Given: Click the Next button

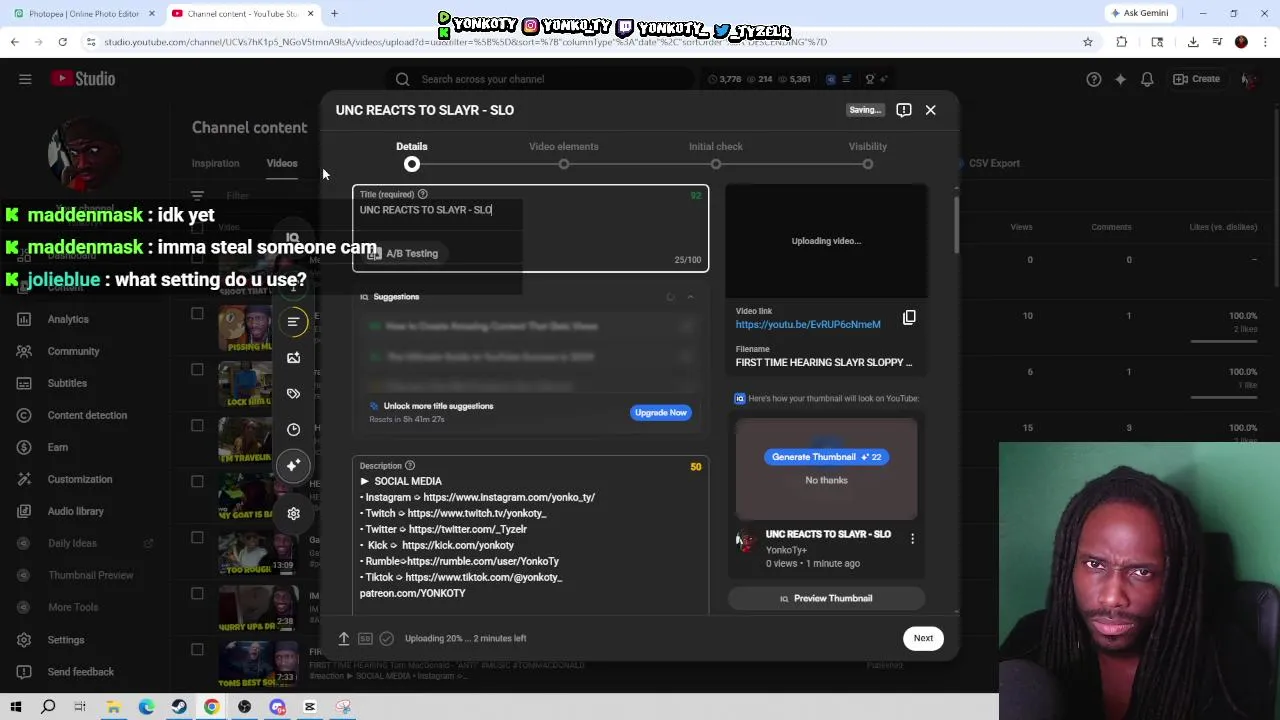Looking at the screenshot, I should click(x=923, y=638).
